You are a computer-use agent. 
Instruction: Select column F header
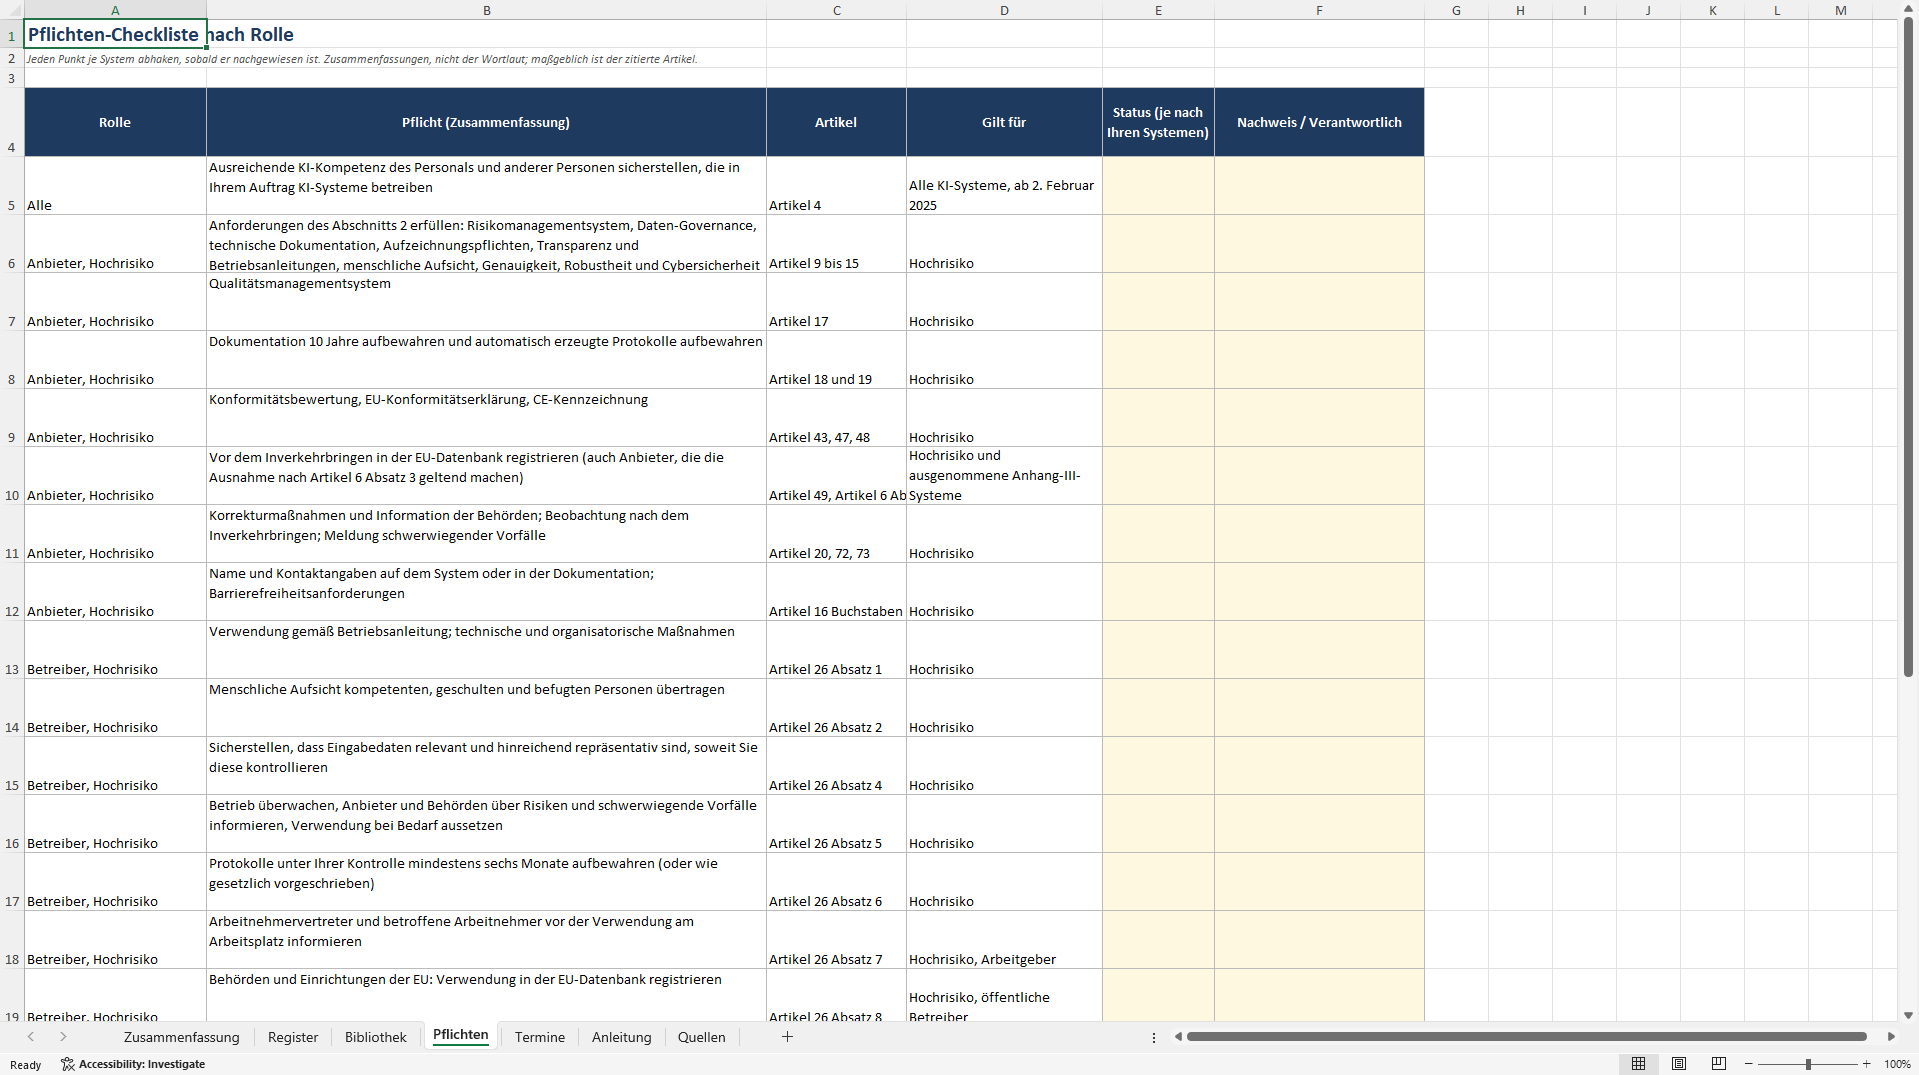1319,10
